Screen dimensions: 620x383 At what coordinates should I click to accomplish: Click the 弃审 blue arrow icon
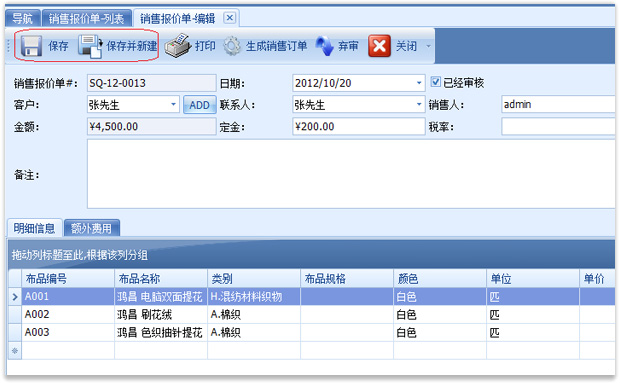[325, 46]
